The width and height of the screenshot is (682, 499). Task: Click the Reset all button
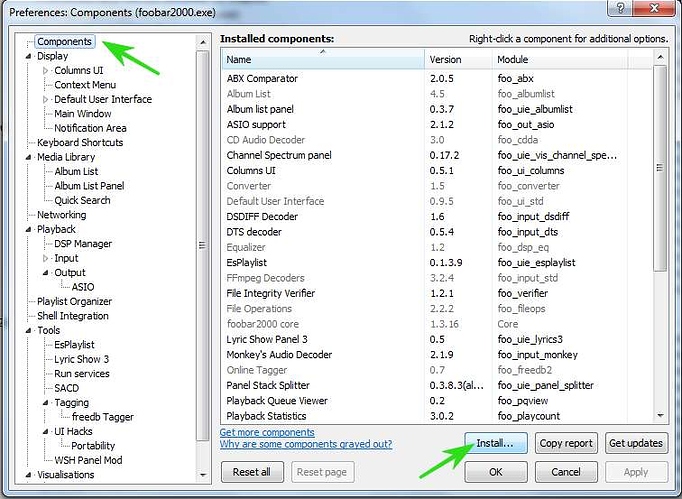tap(252, 472)
